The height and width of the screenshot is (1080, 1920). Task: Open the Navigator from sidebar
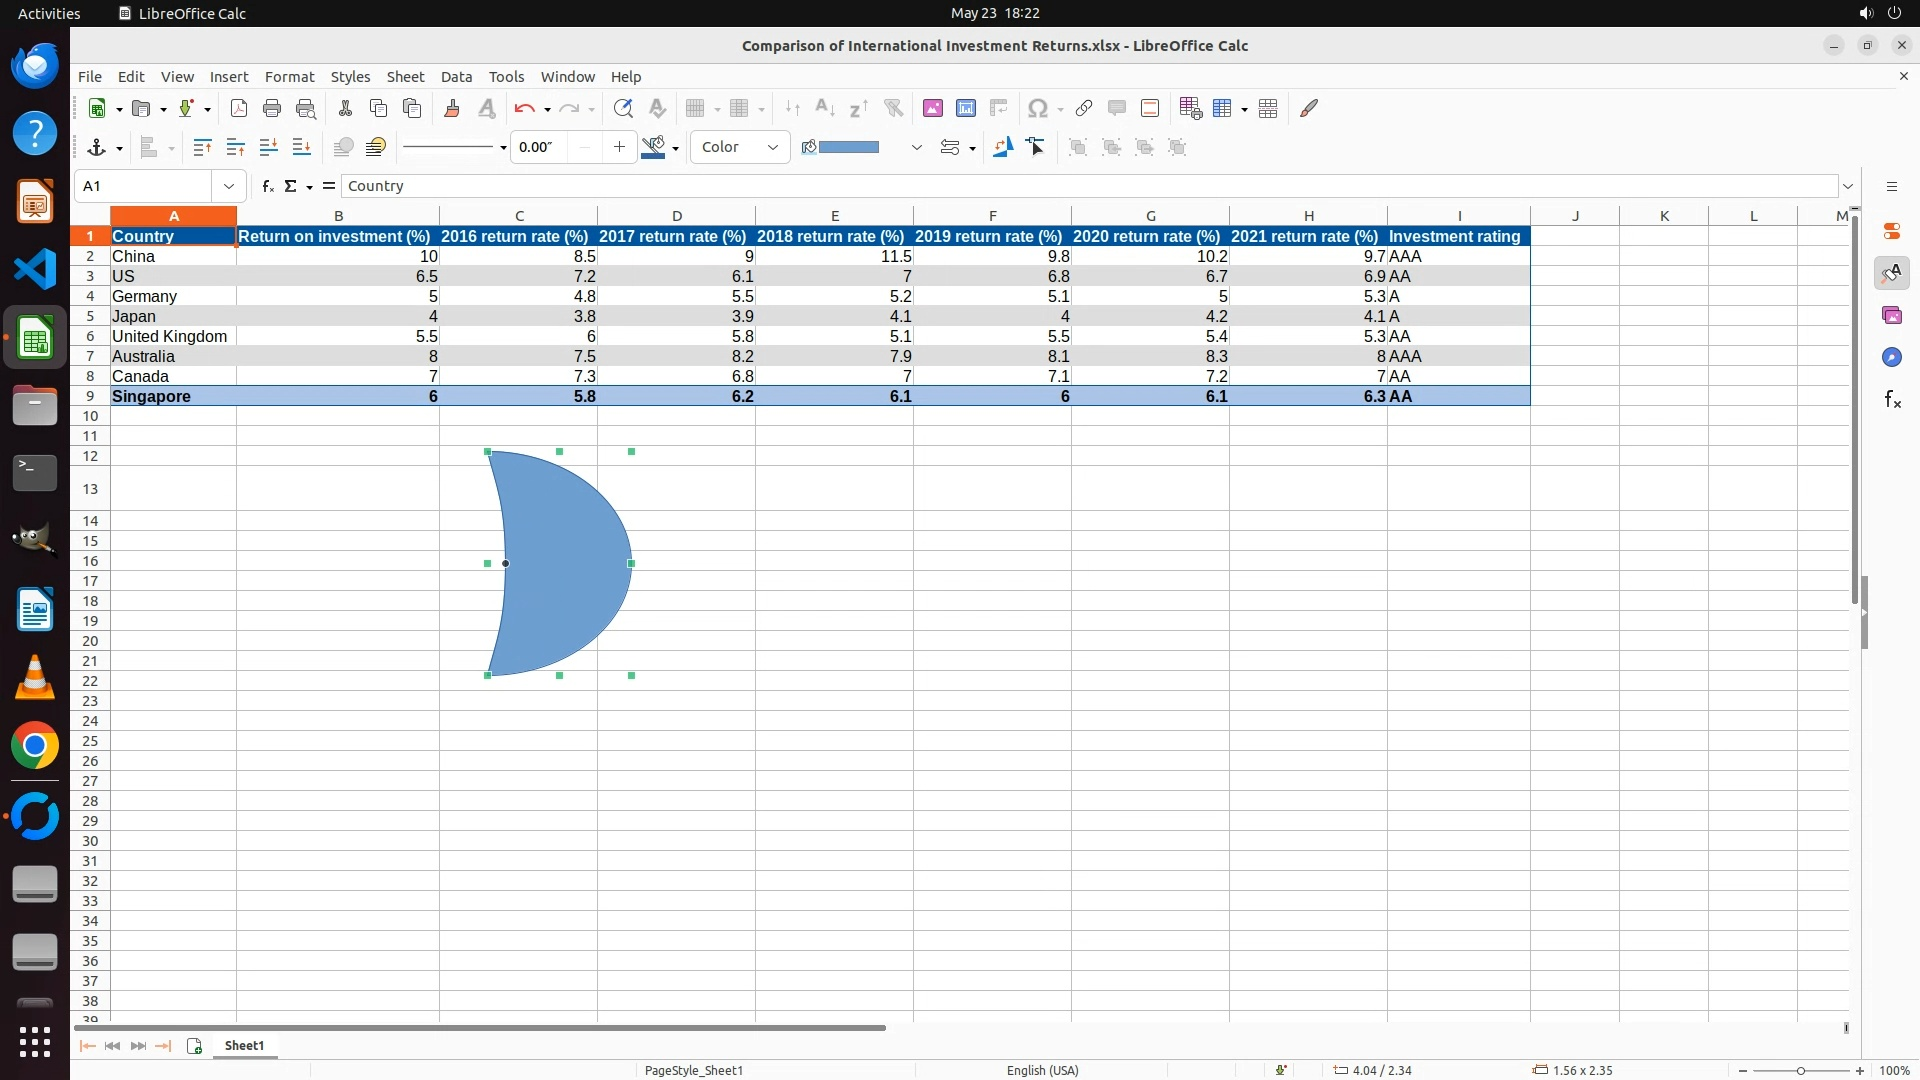[1891, 358]
